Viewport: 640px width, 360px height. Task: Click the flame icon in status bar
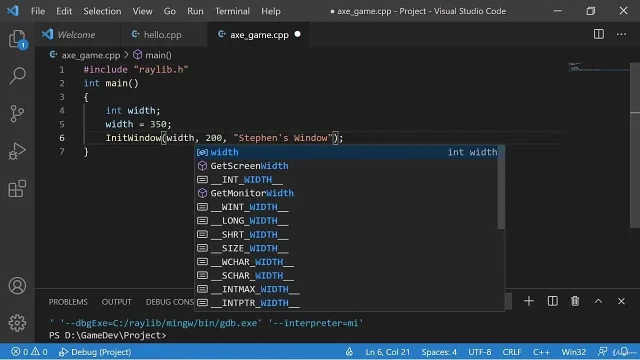(x=349, y=352)
